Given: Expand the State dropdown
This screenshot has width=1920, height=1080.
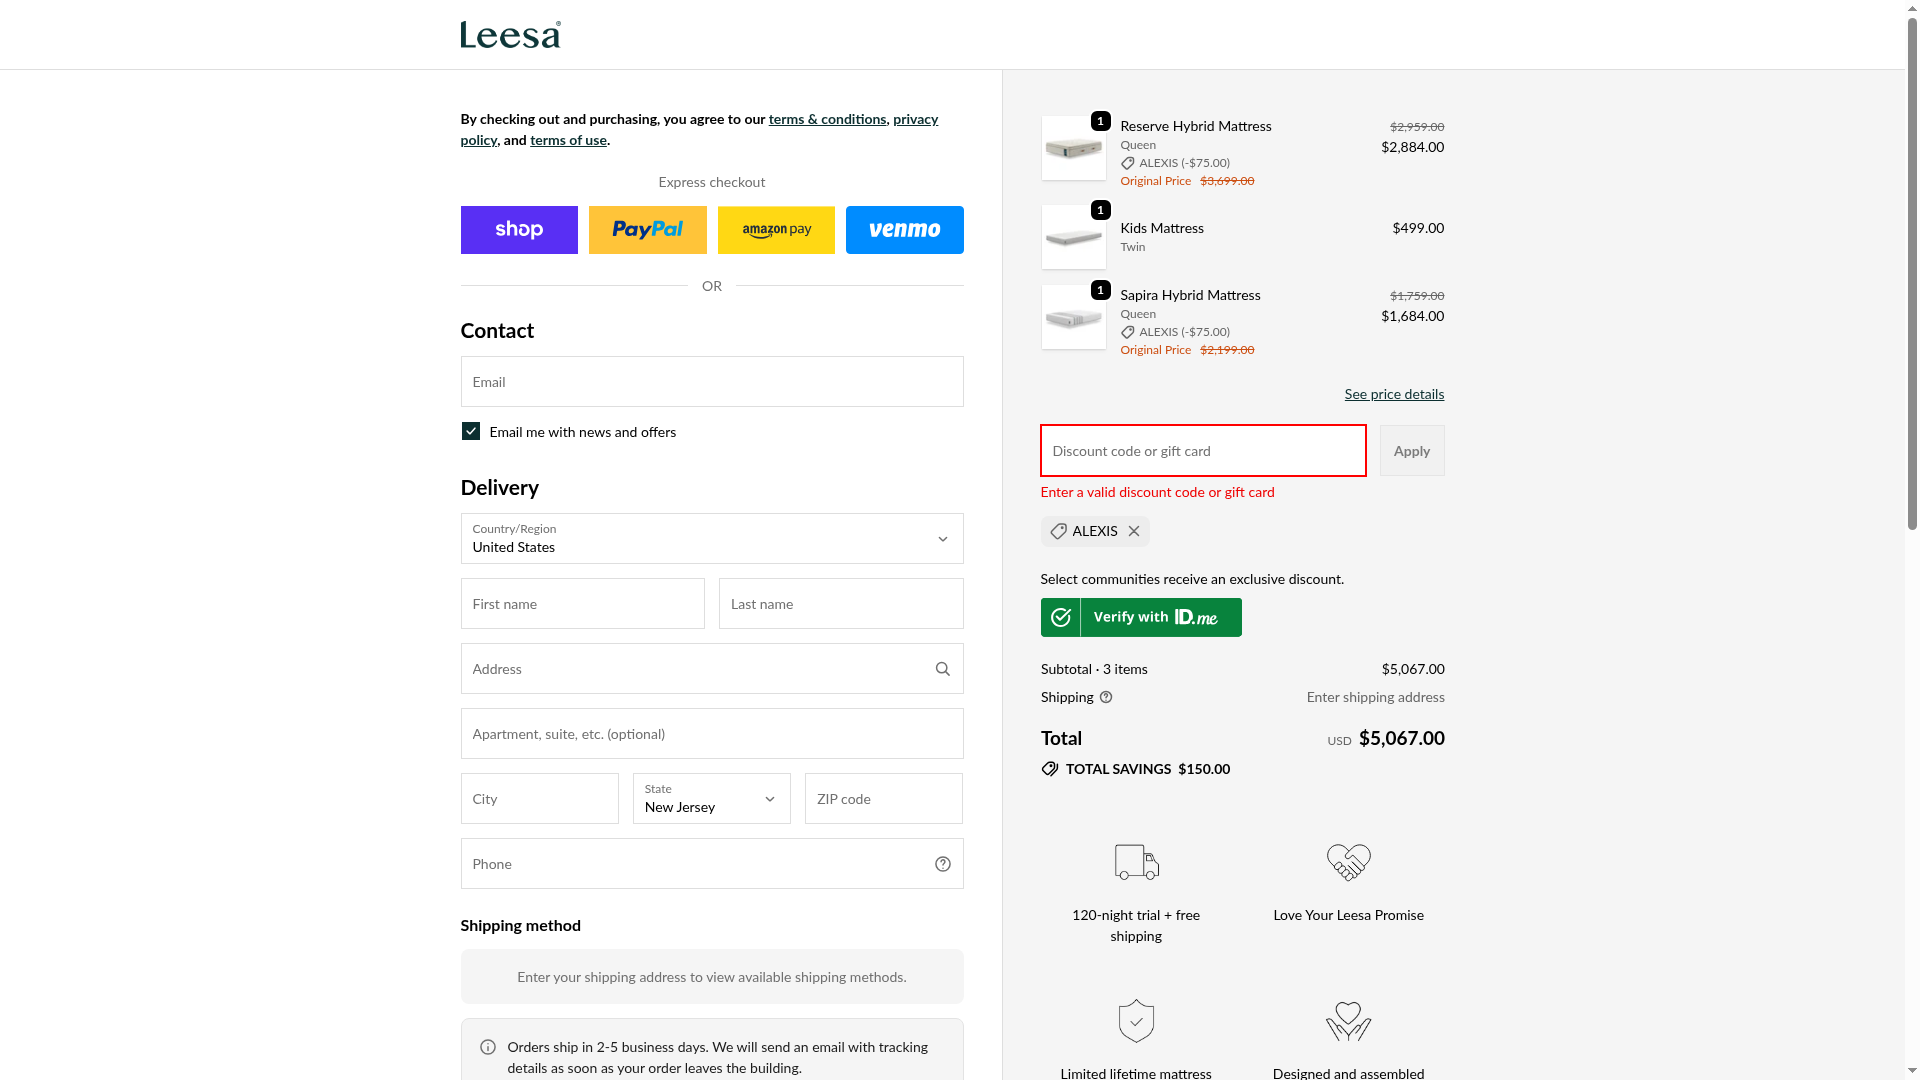Looking at the screenshot, I should pos(711,799).
